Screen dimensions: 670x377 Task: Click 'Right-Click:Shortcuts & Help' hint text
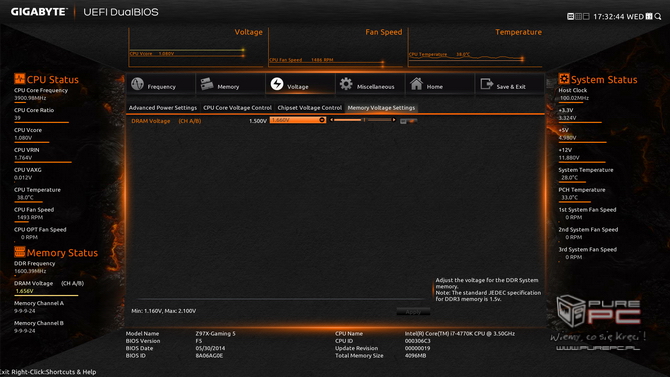[53, 372]
